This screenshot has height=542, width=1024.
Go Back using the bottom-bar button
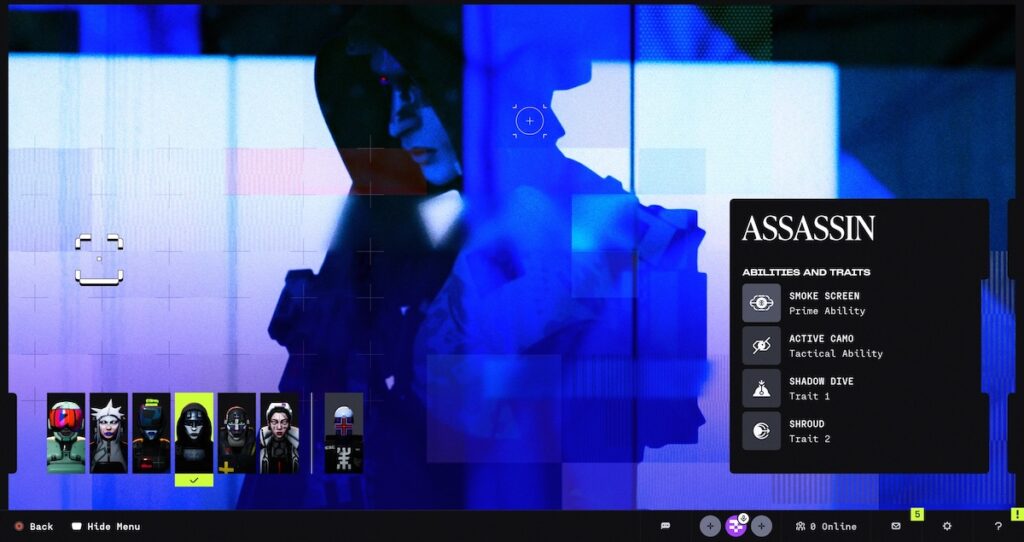(34, 526)
